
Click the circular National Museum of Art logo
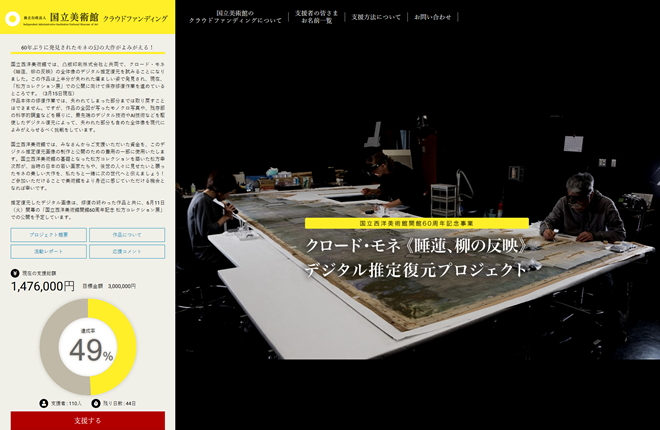click(x=13, y=19)
